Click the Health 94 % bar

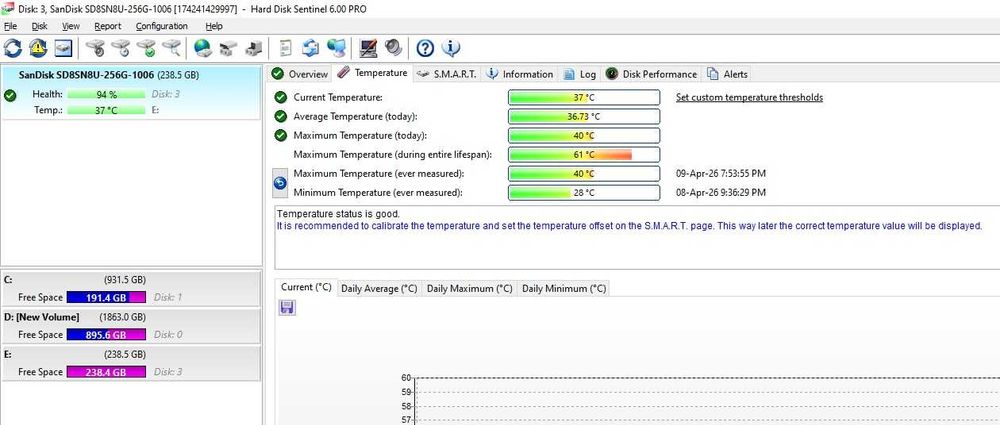click(107, 94)
